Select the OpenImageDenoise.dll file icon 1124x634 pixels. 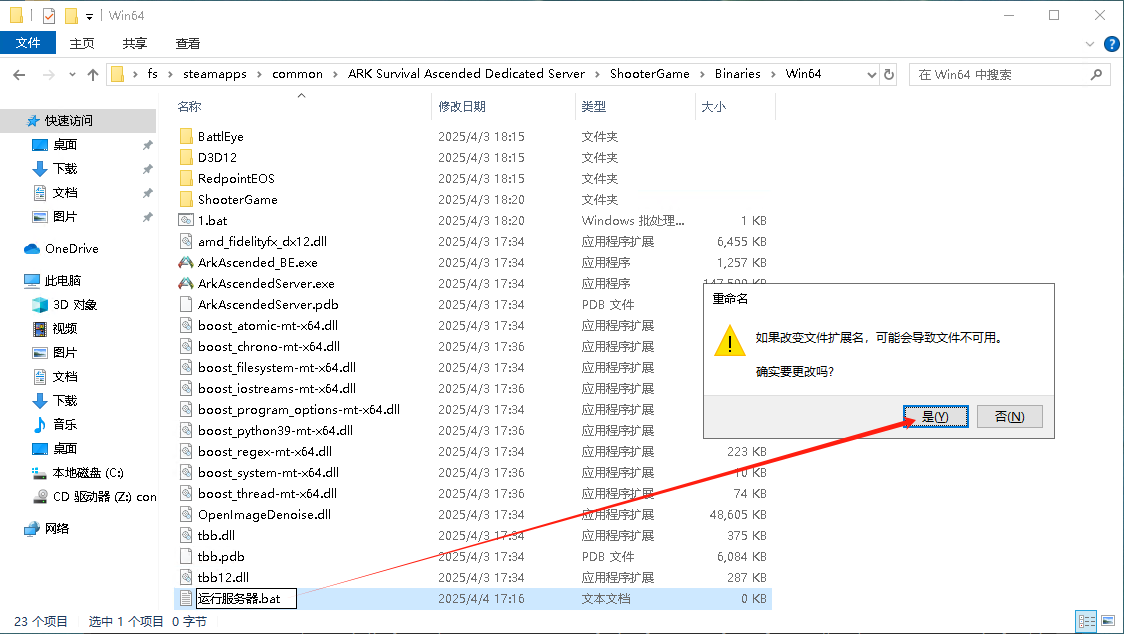pyautogui.click(x=186, y=514)
